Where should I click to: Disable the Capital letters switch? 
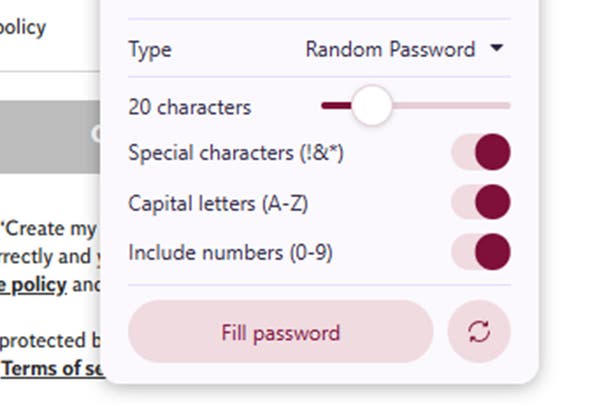pos(481,203)
